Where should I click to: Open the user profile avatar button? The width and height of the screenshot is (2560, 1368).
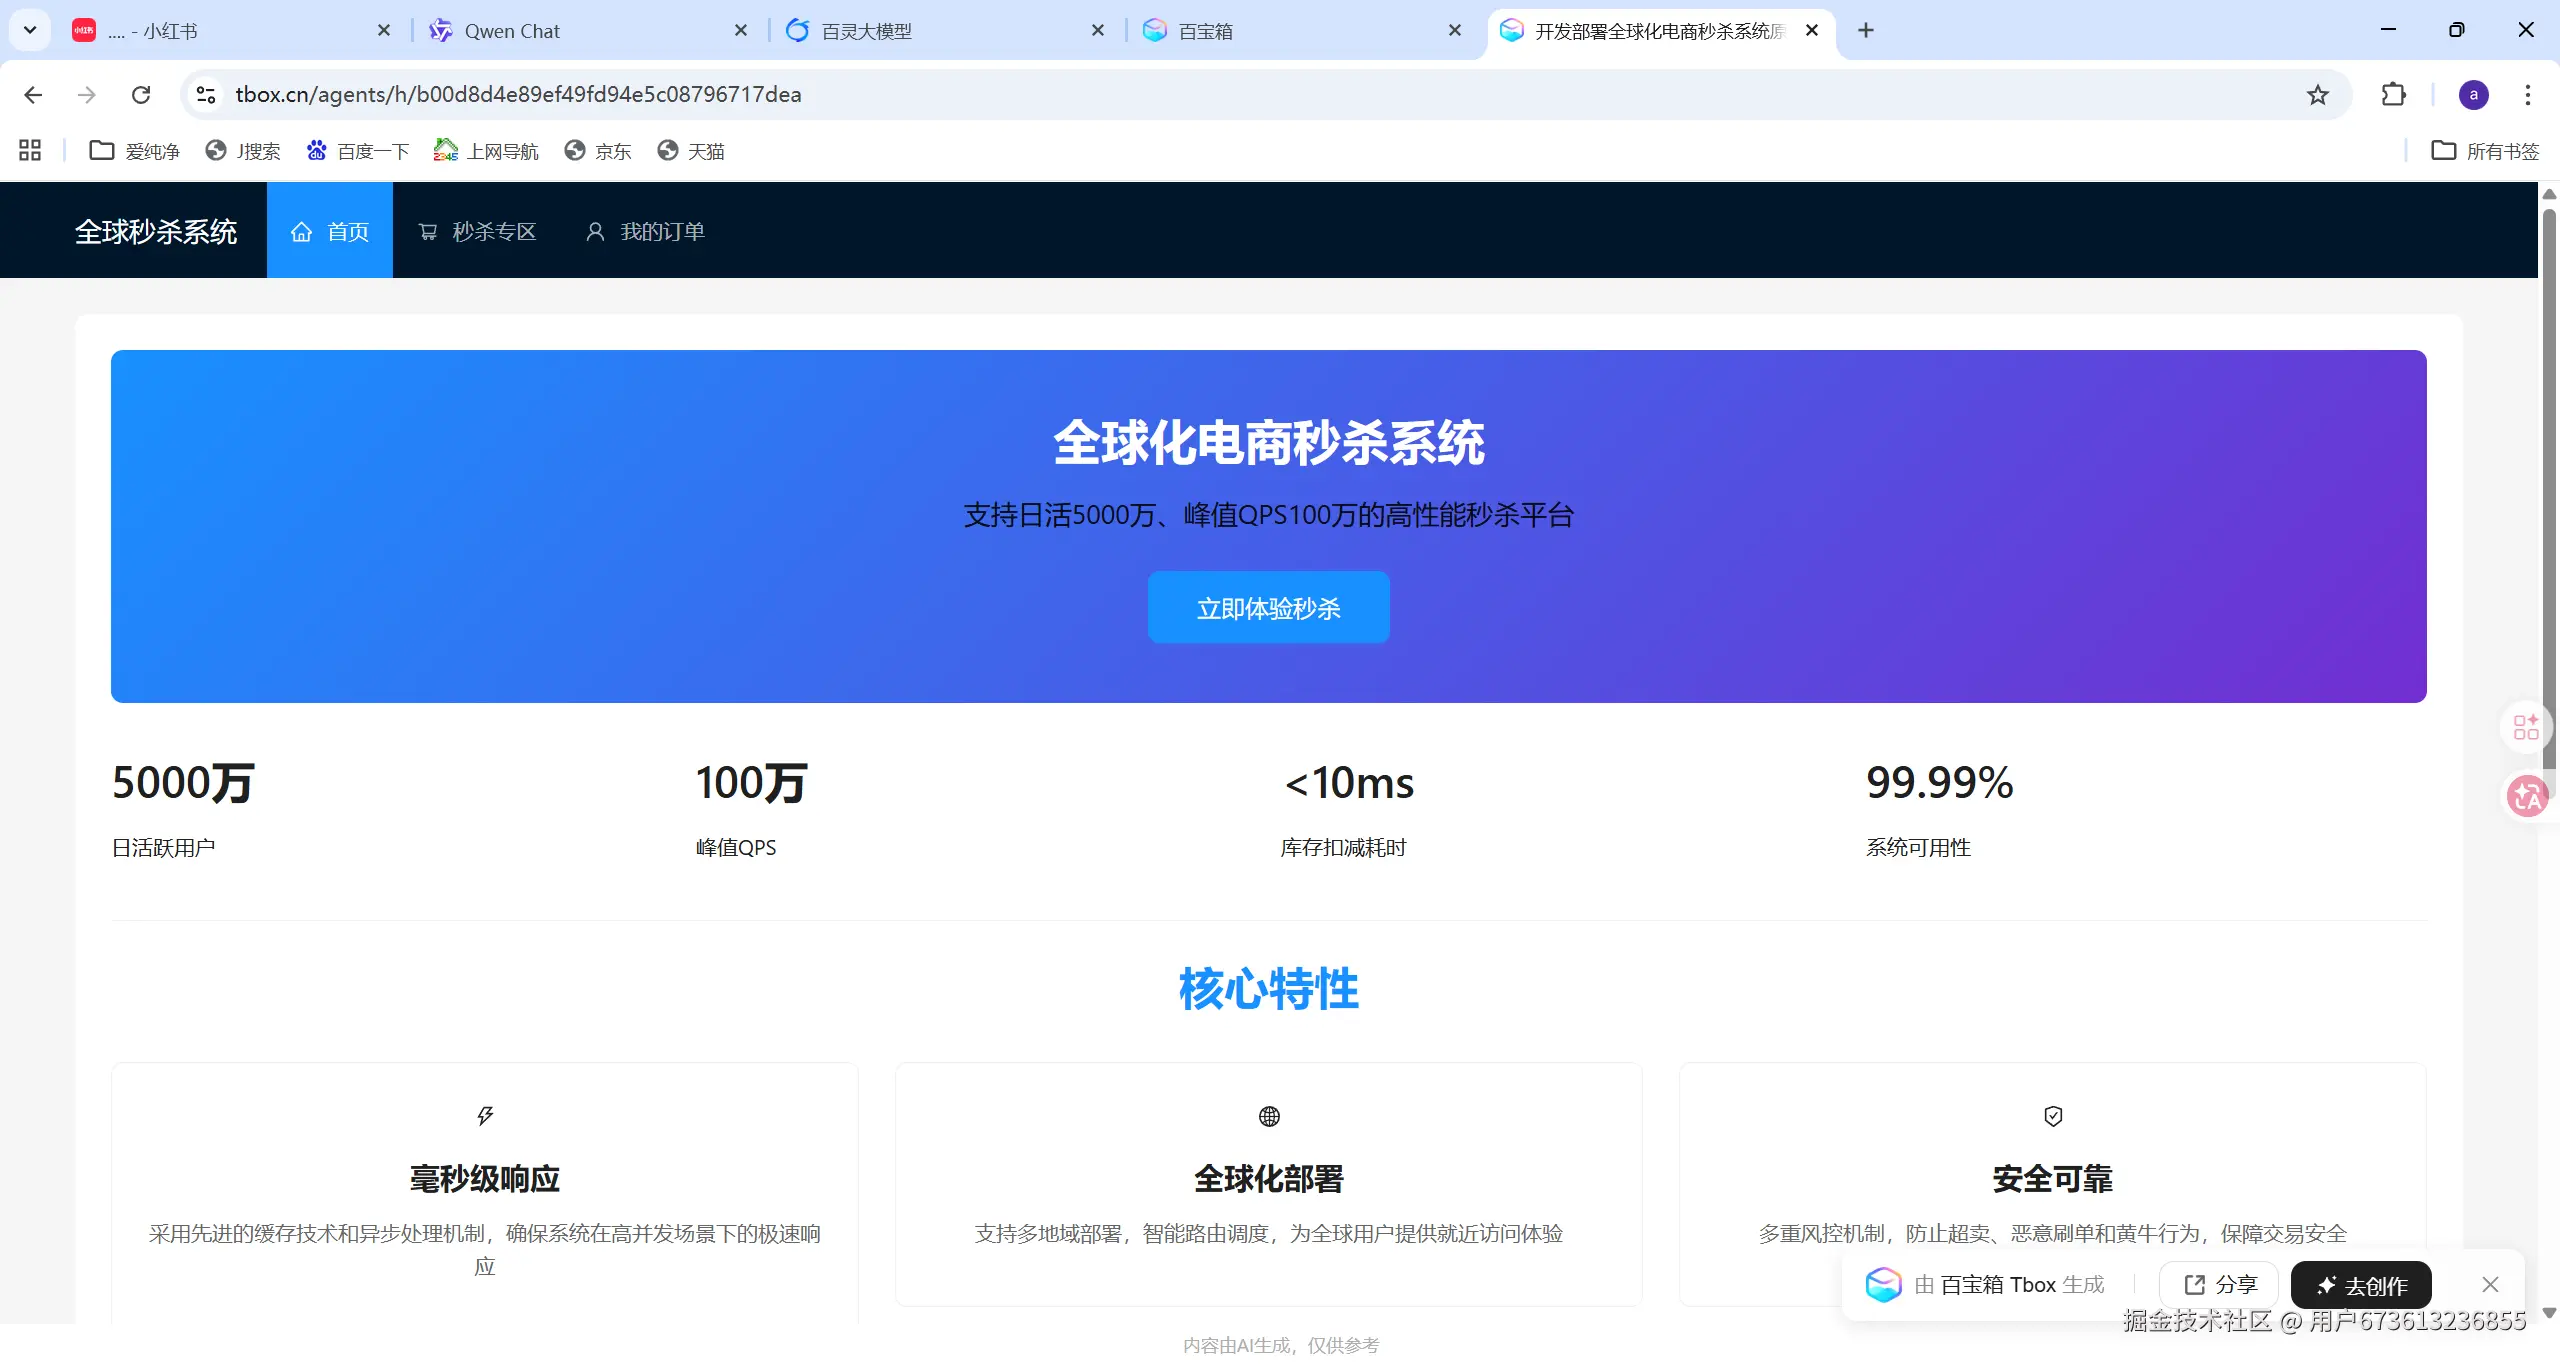point(2473,95)
